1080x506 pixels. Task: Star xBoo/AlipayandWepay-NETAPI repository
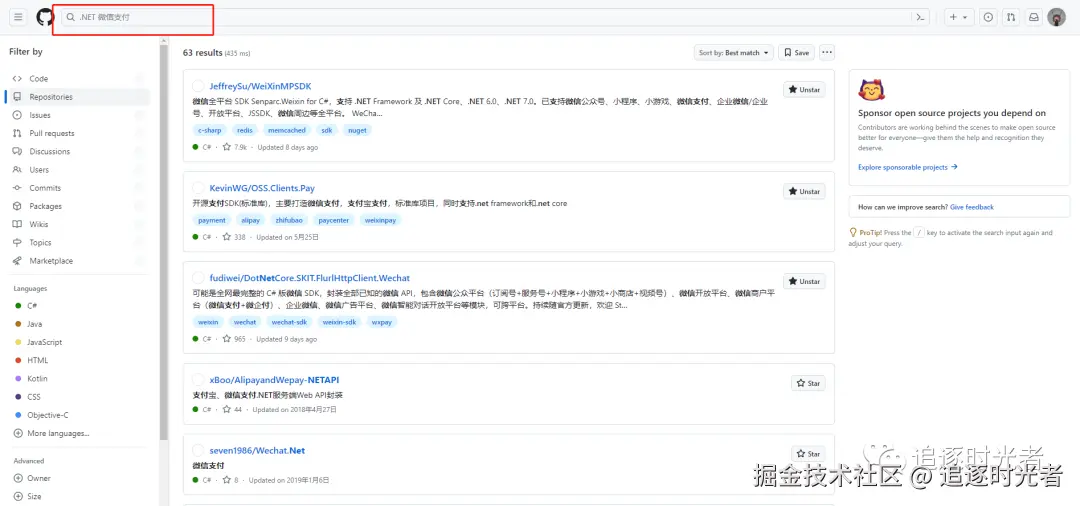pyautogui.click(x=808, y=383)
